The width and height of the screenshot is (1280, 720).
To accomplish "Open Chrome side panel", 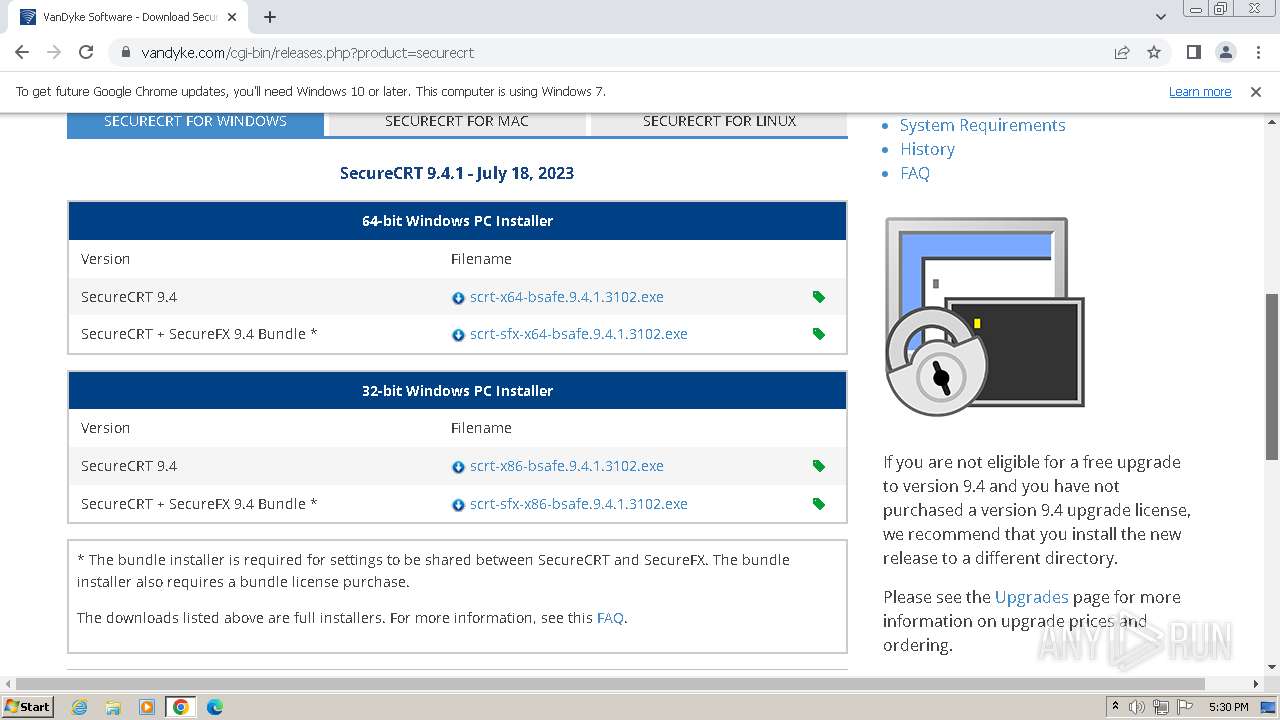I will coord(1193,52).
